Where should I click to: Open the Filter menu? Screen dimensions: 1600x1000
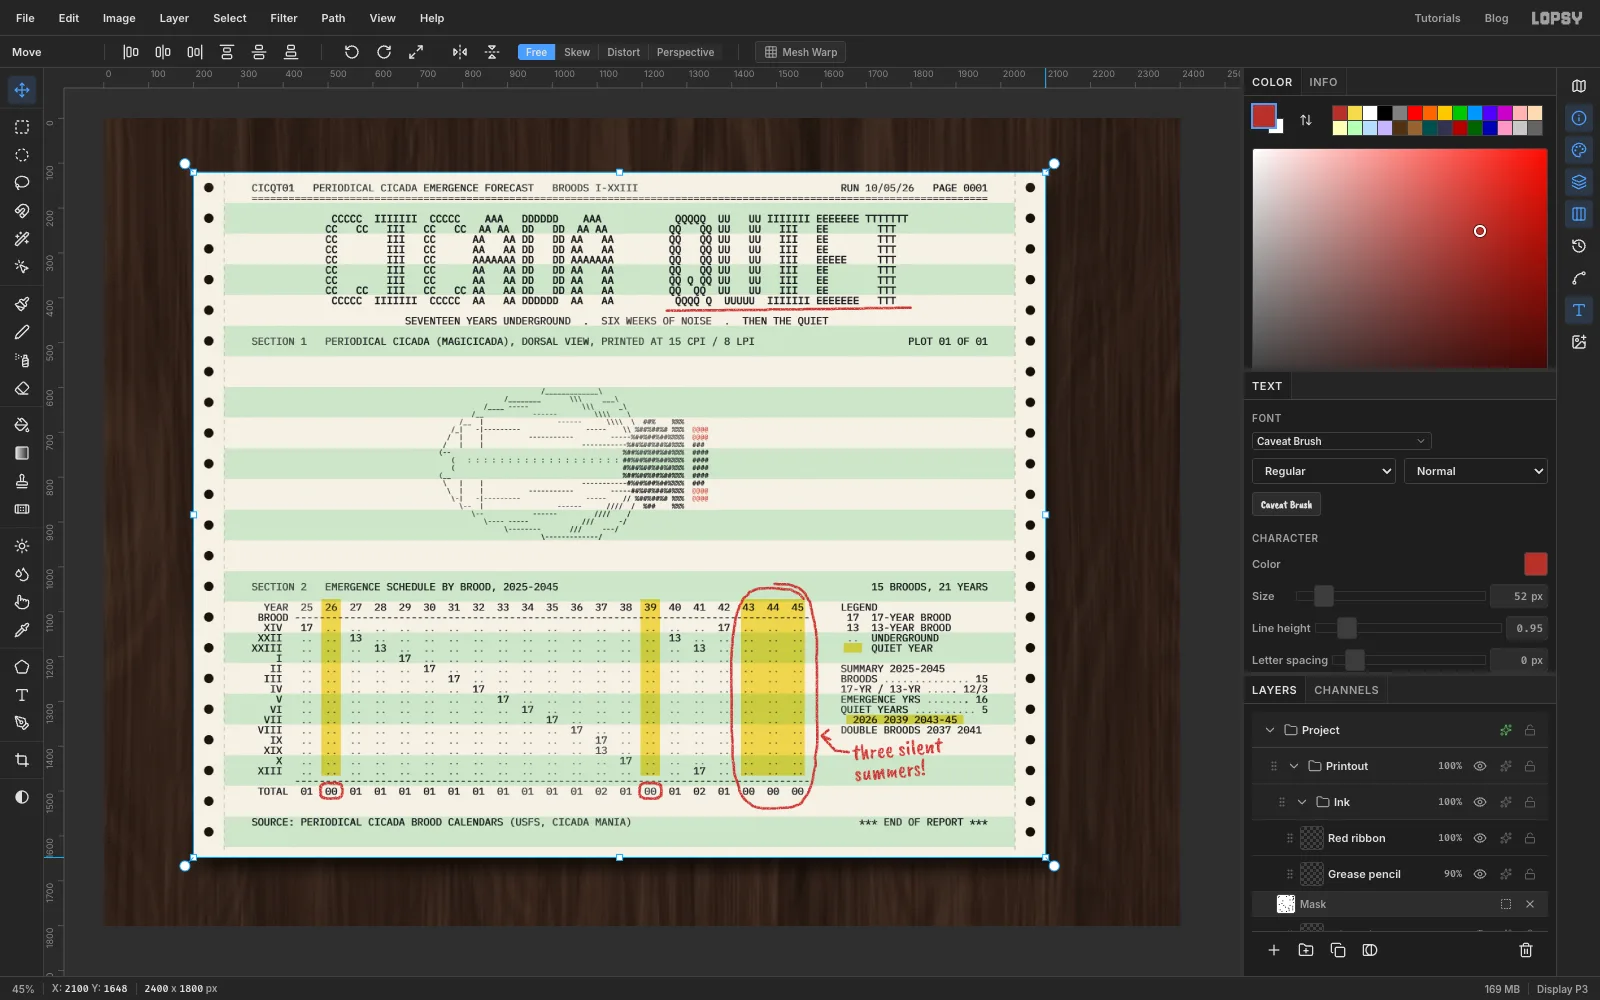tap(284, 18)
